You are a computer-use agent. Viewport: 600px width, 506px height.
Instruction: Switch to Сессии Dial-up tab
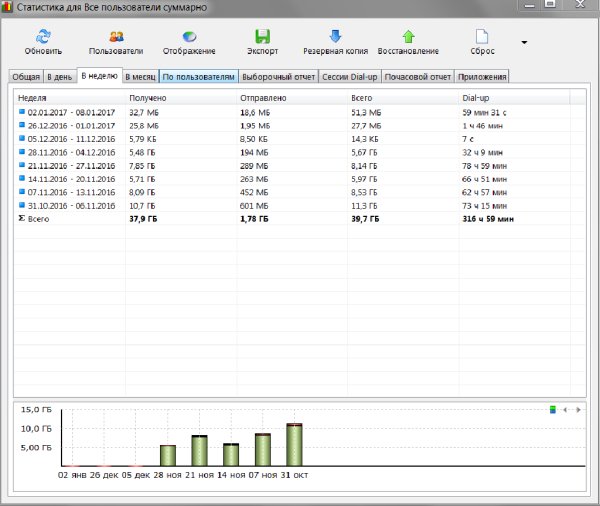[350, 77]
